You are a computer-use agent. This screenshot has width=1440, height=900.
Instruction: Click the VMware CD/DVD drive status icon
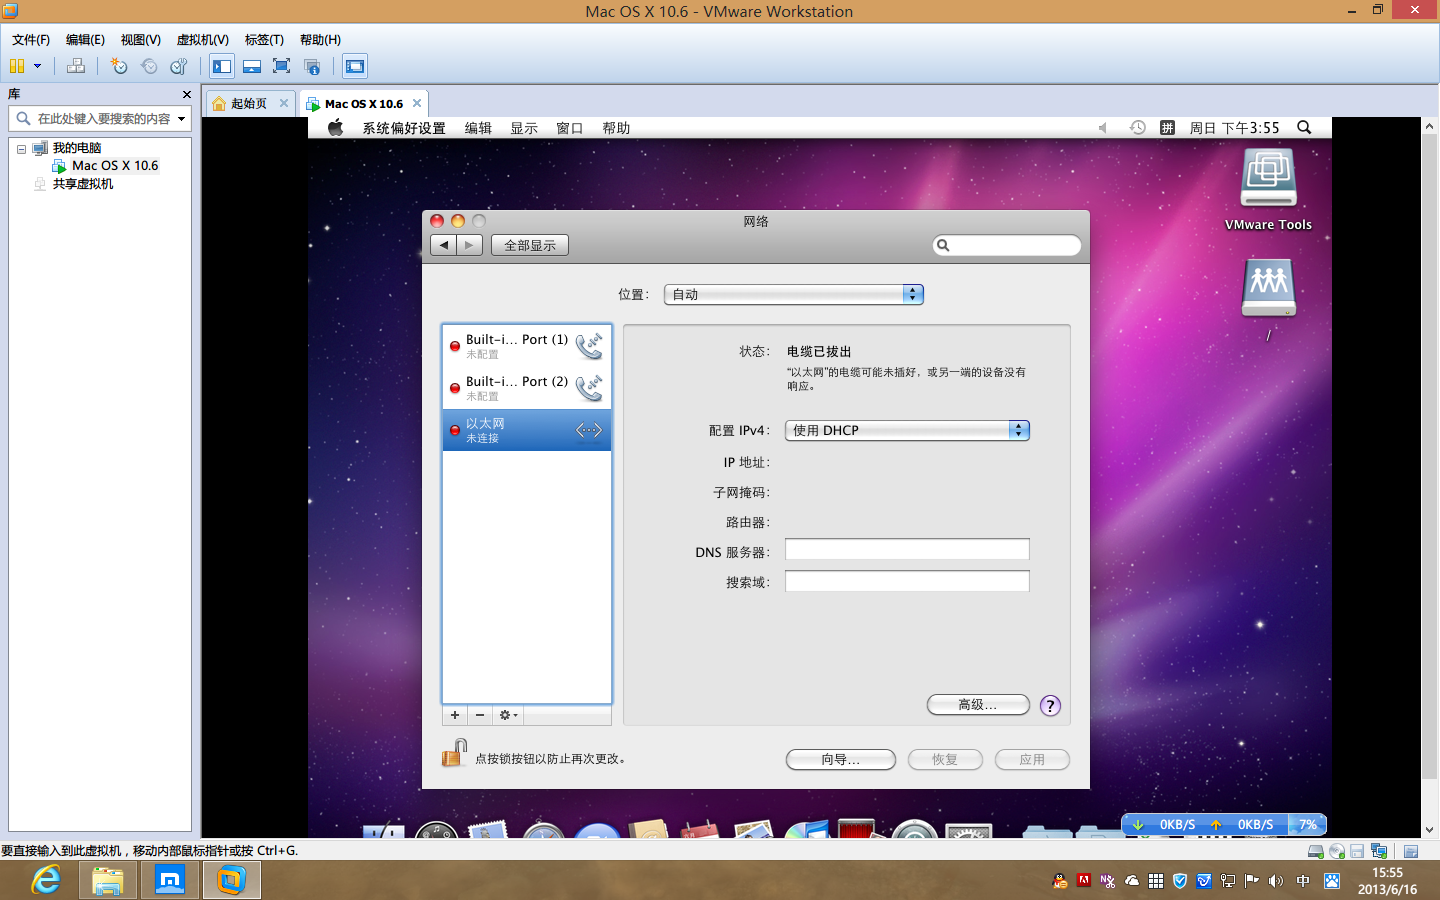(x=1336, y=851)
